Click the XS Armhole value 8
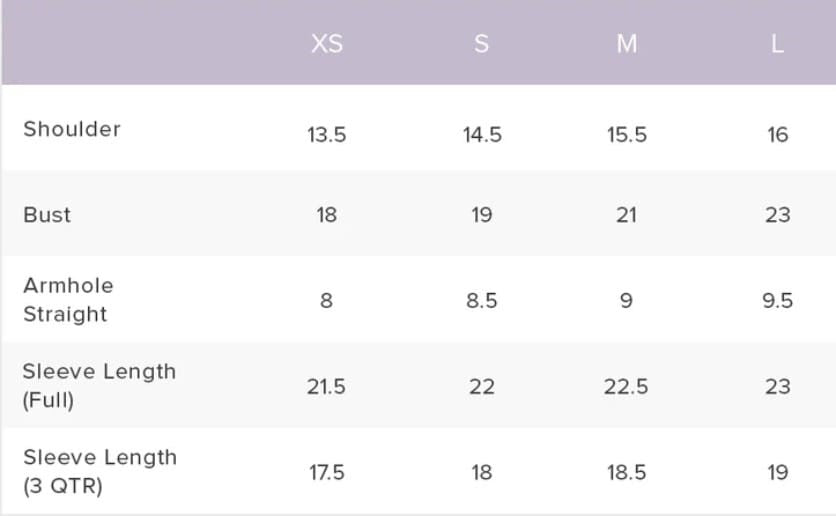 tap(326, 301)
